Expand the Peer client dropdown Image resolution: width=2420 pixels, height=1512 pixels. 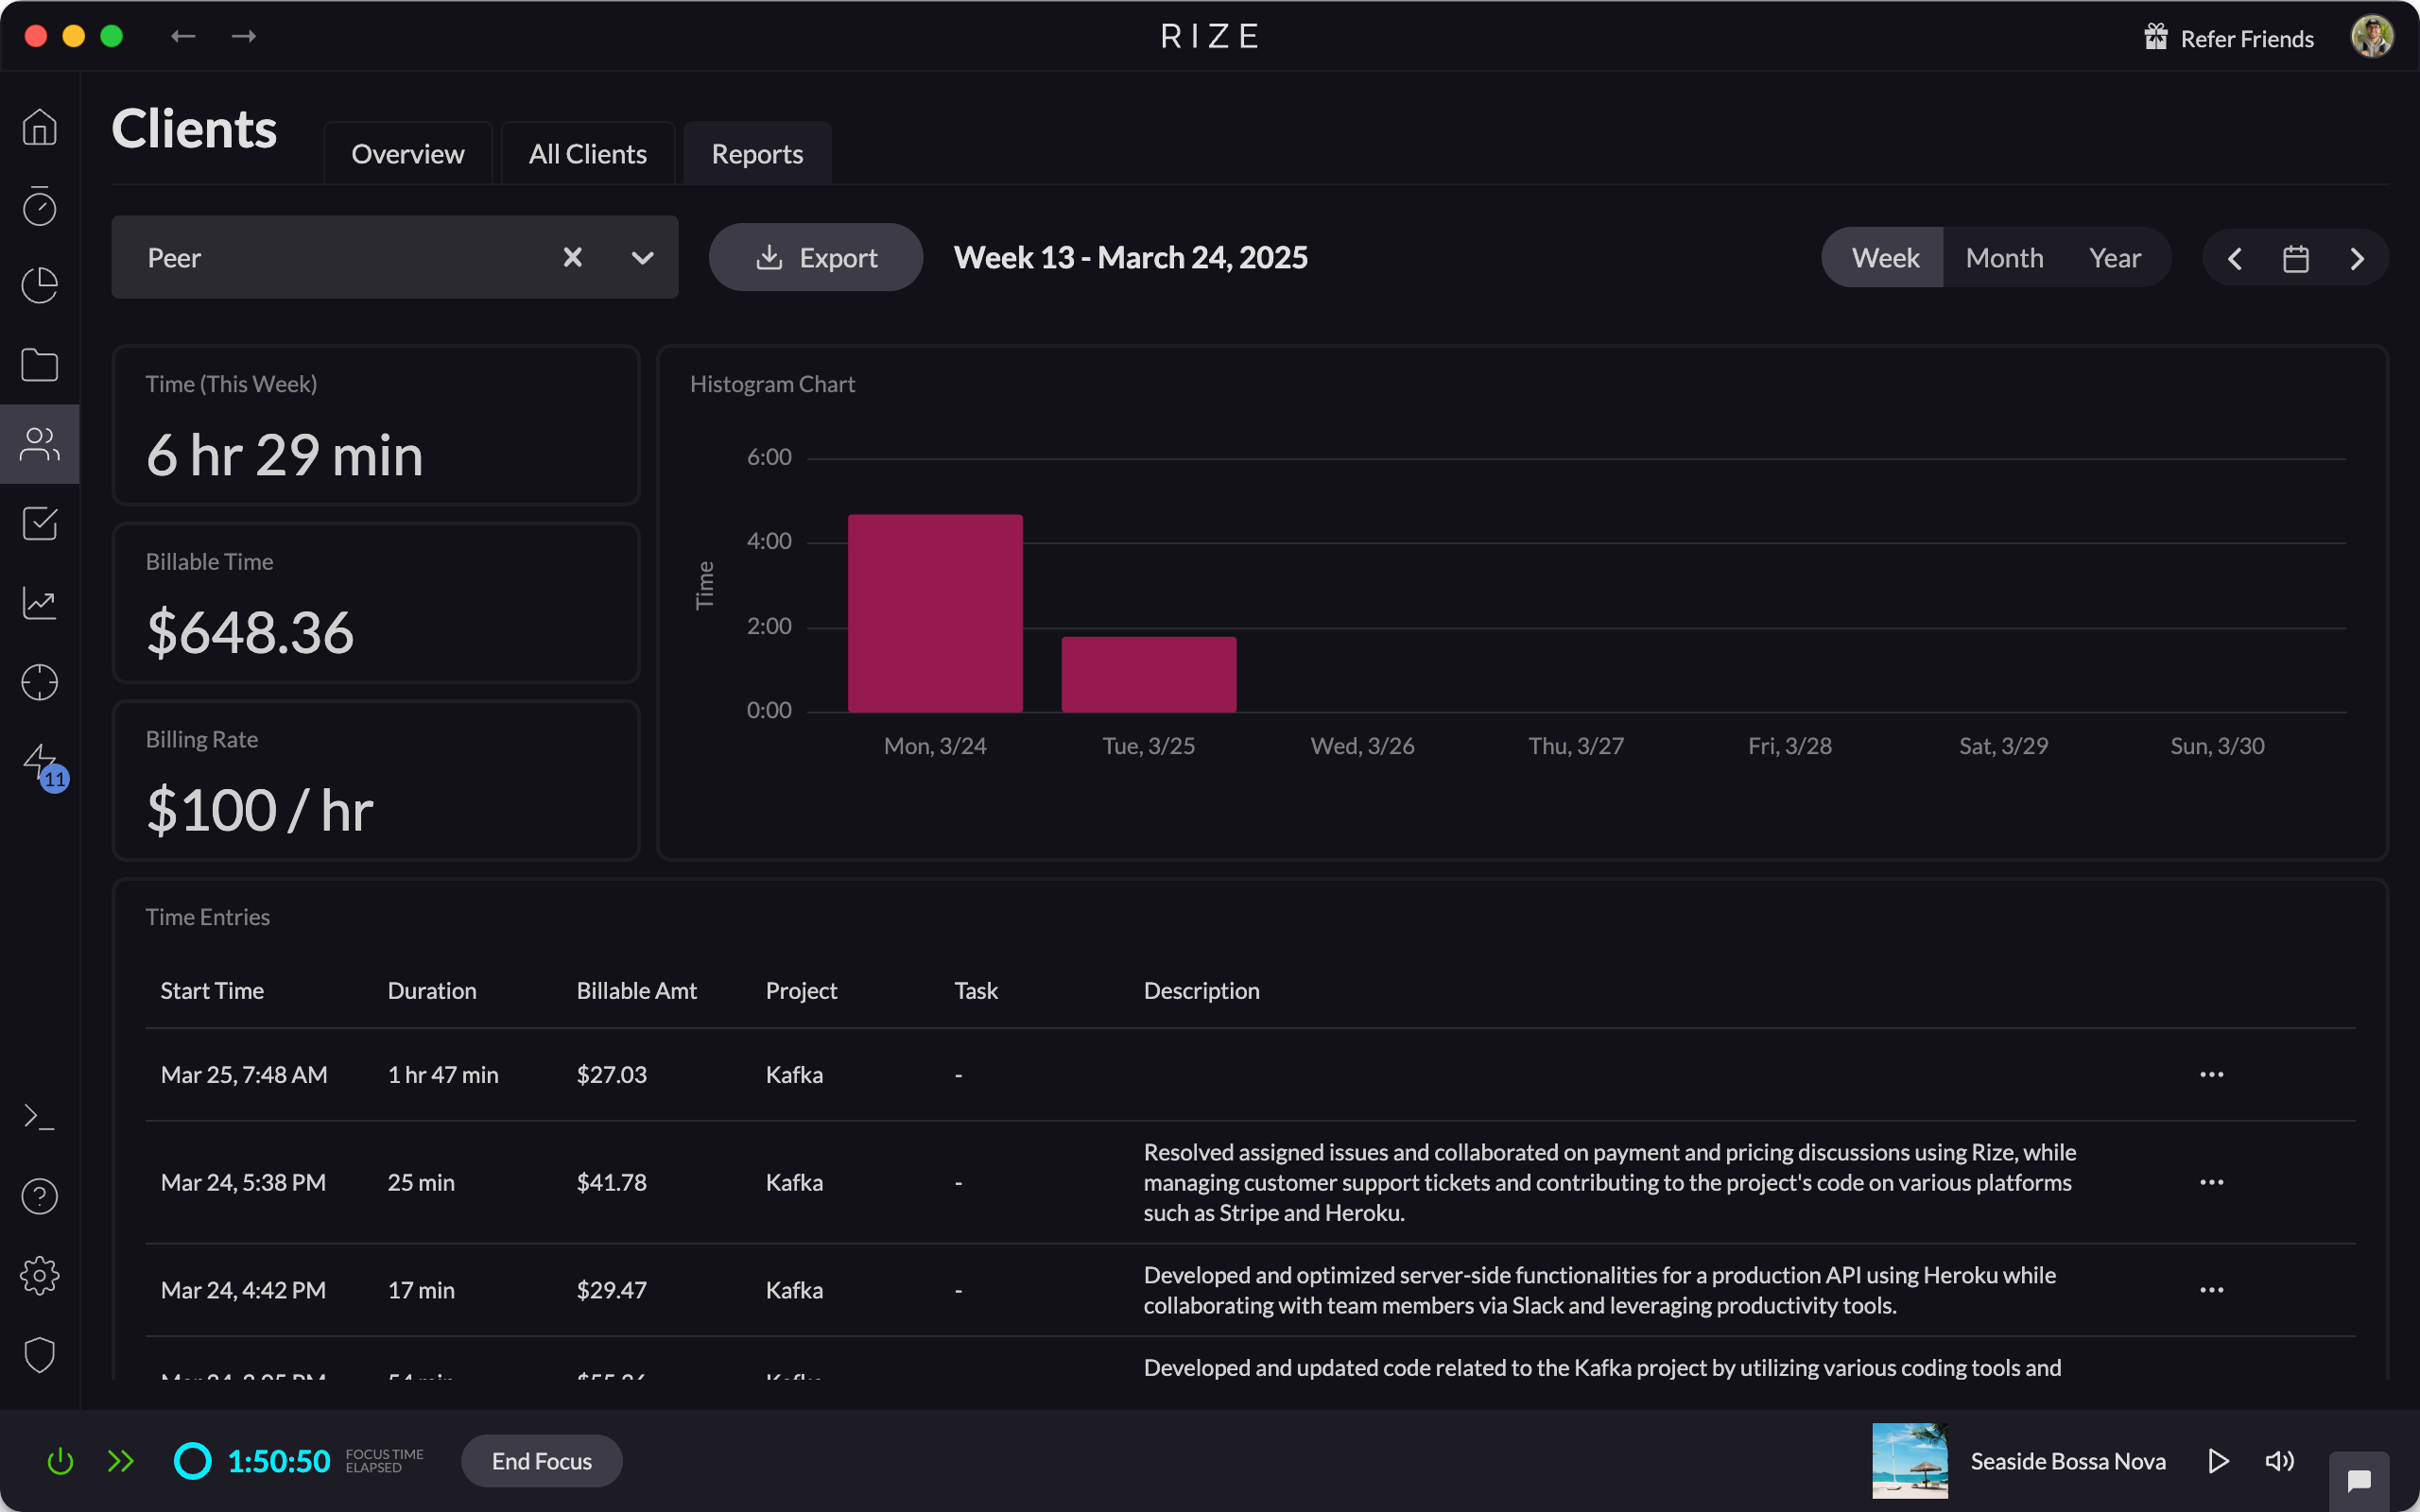[x=641, y=257]
